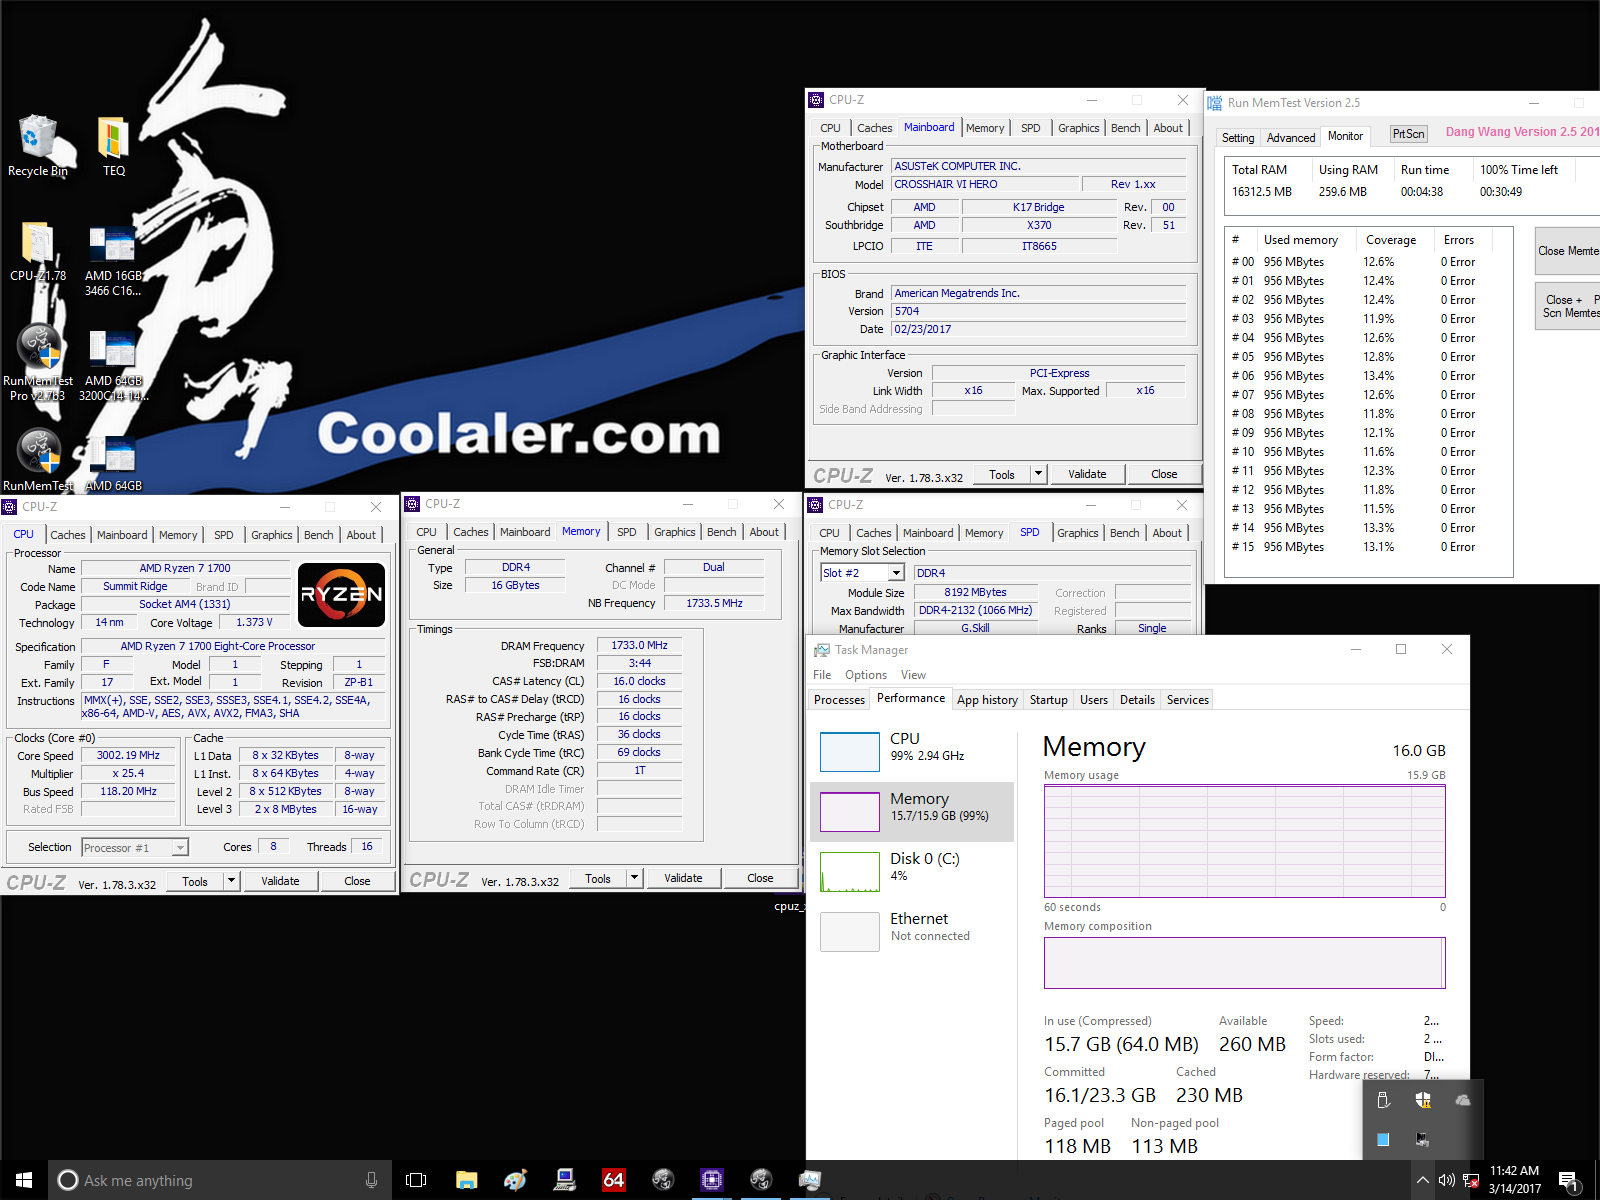
Task: Select Disk 0 (C:) performance thumbnail
Action: click(849, 871)
